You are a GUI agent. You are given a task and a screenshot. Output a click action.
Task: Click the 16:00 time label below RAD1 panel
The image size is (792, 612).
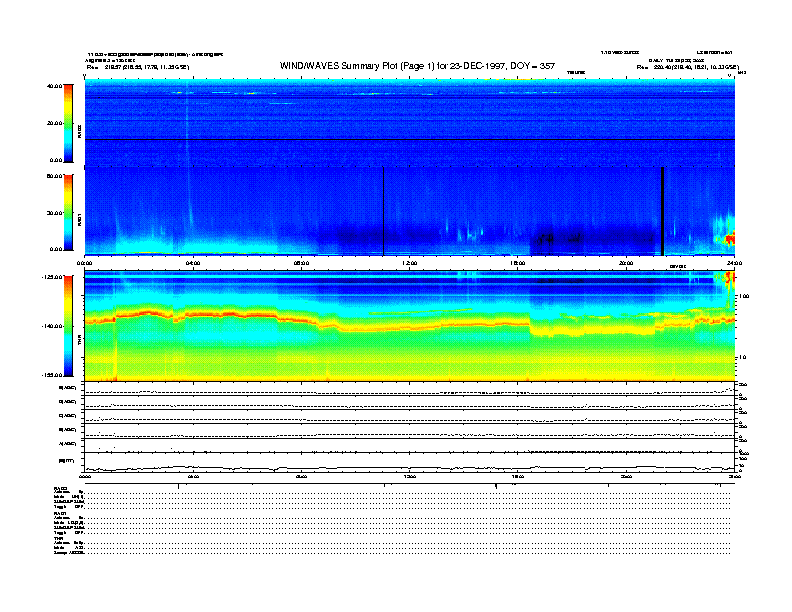tap(517, 263)
